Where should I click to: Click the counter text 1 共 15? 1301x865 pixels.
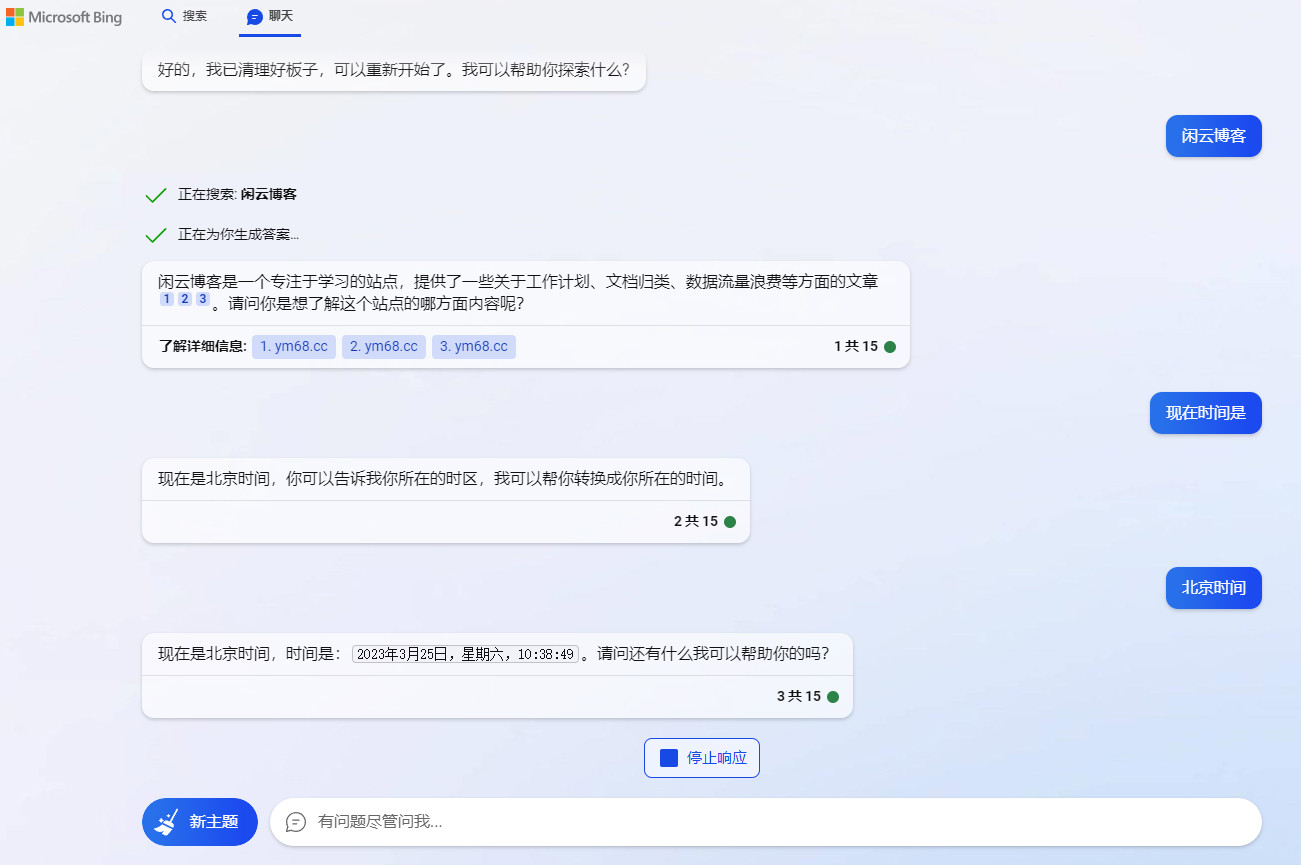pos(856,347)
